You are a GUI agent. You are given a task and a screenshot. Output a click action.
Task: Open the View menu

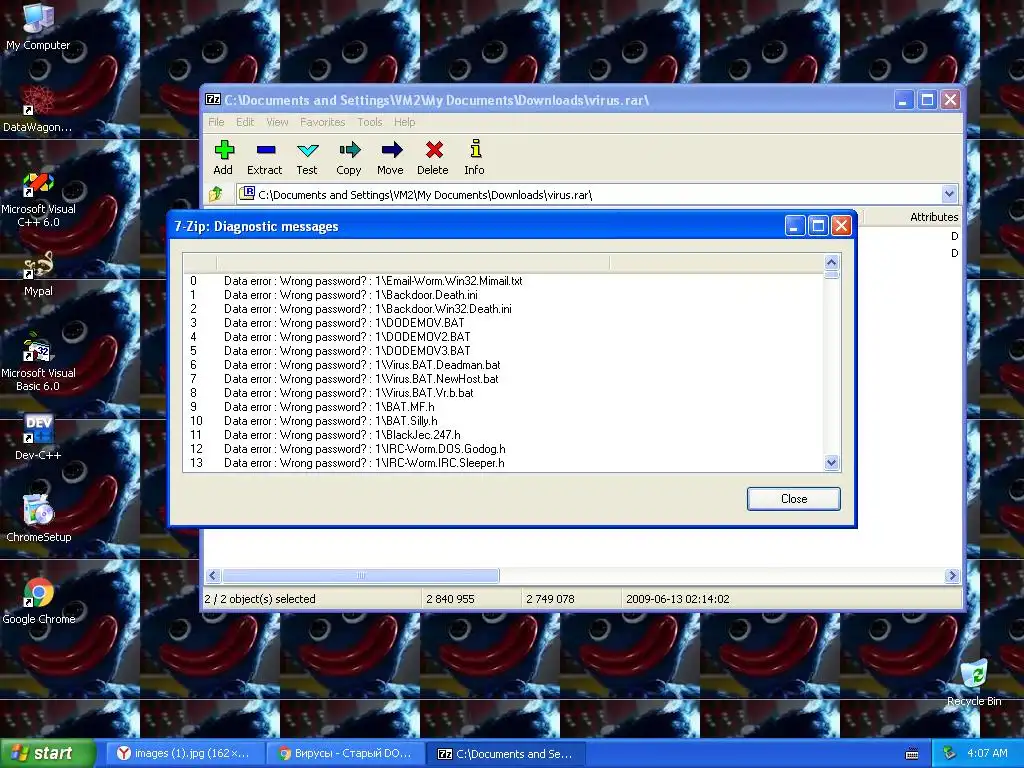point(277,122)
